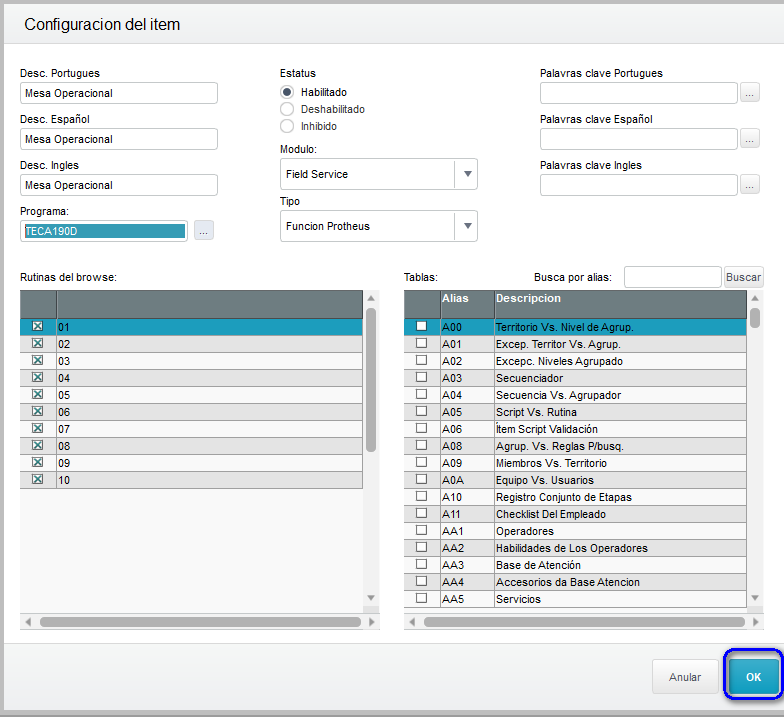Image resolution: width=784 pixels, height=717 pixels.
Task: Tick the checkbox for alias AA1 Operadores
Action: click(x=422, y=530)
